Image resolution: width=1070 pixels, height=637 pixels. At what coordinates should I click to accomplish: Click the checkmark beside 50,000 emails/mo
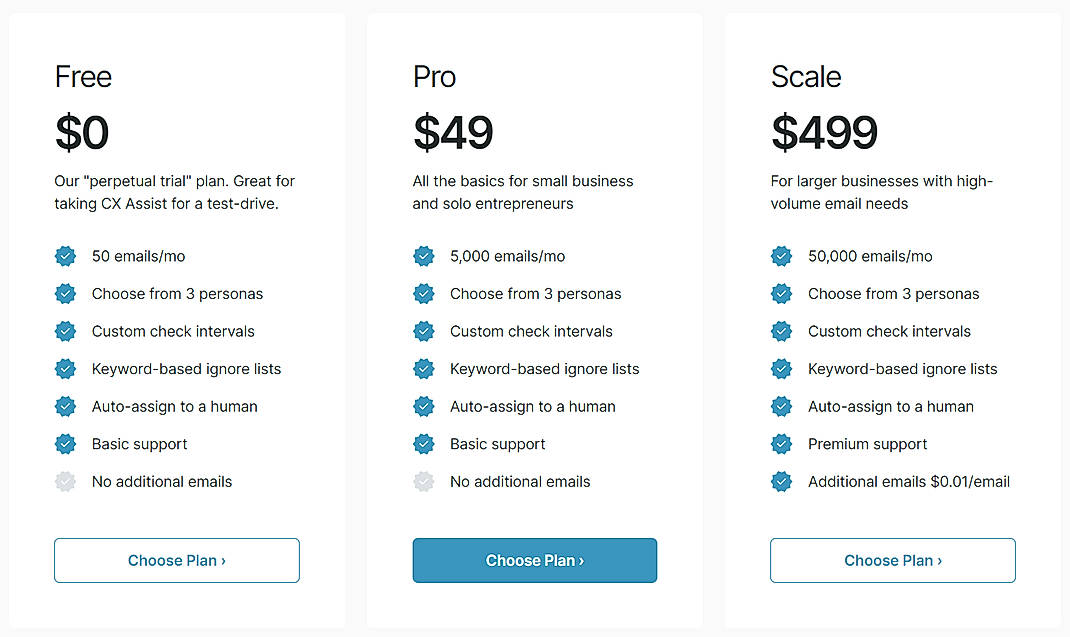(781, 256)
